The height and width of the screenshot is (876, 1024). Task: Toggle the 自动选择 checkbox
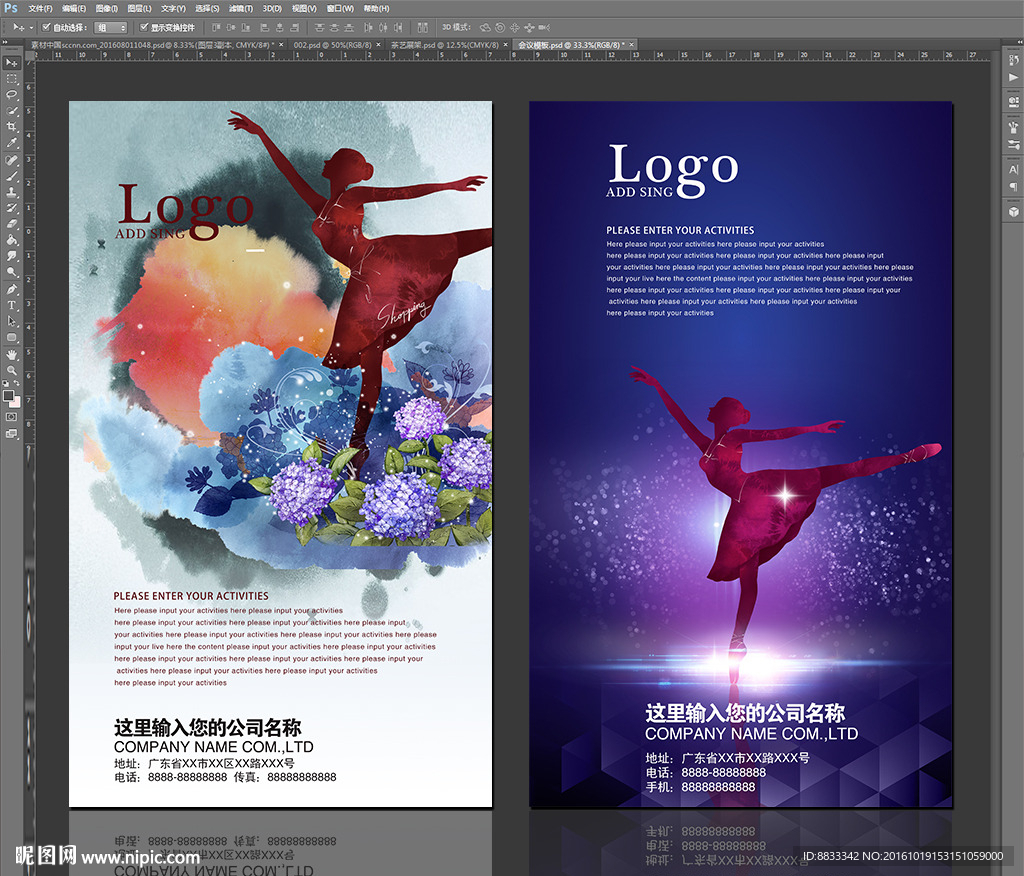pyautogui.click(x=46, y=27)
